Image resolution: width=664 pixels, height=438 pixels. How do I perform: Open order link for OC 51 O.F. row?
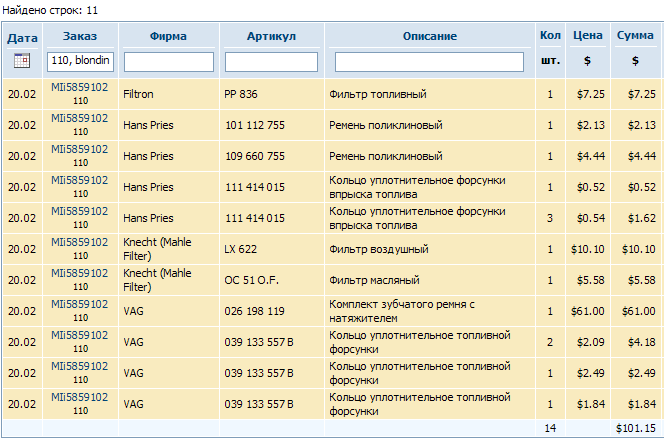pos(80,274)
